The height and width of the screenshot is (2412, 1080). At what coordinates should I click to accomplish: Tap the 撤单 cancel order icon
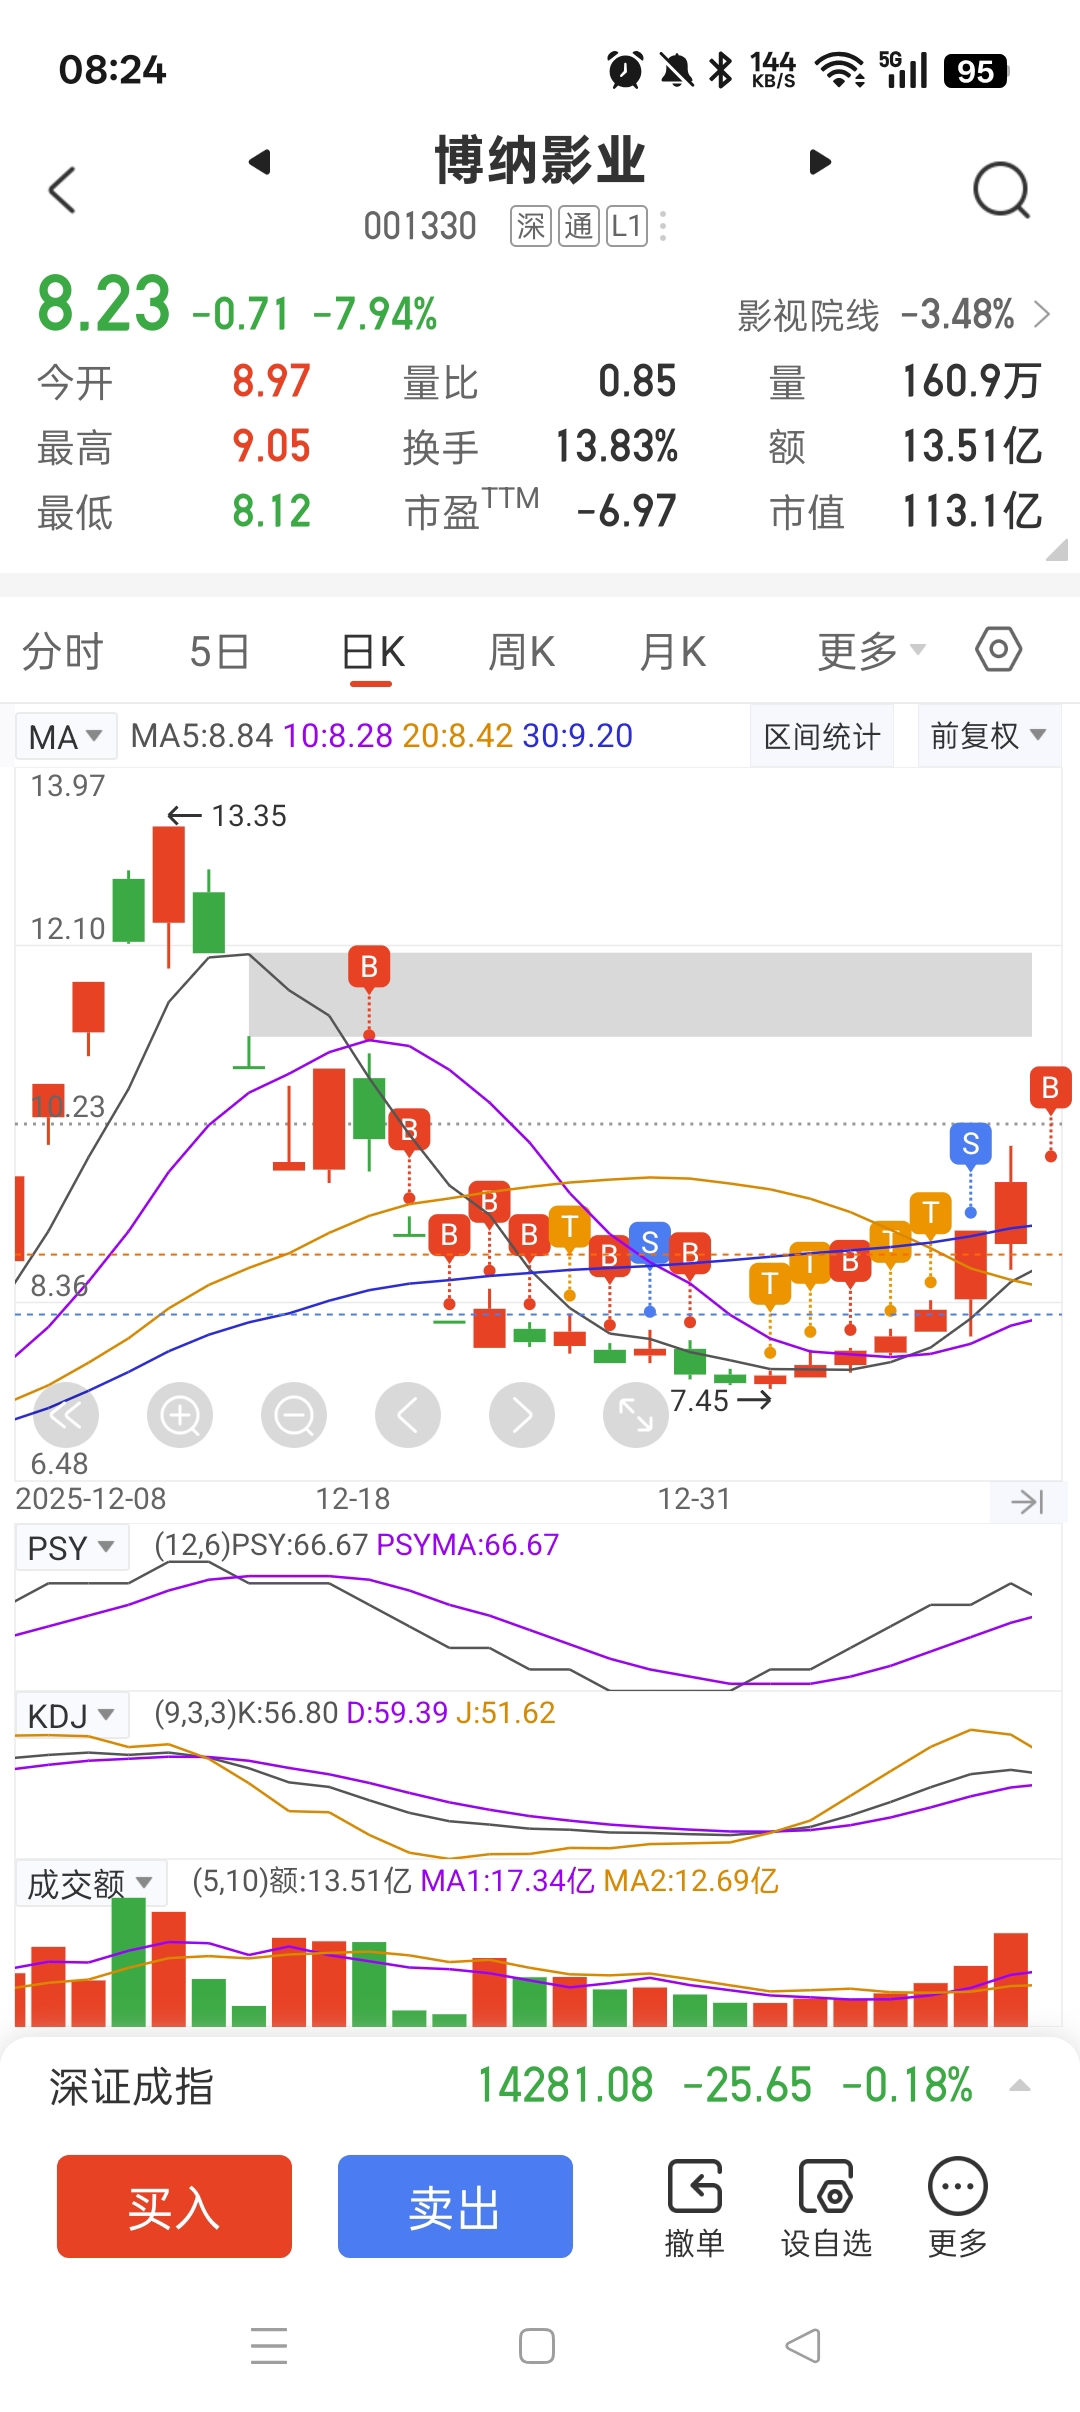click(x=694, y=2186)
